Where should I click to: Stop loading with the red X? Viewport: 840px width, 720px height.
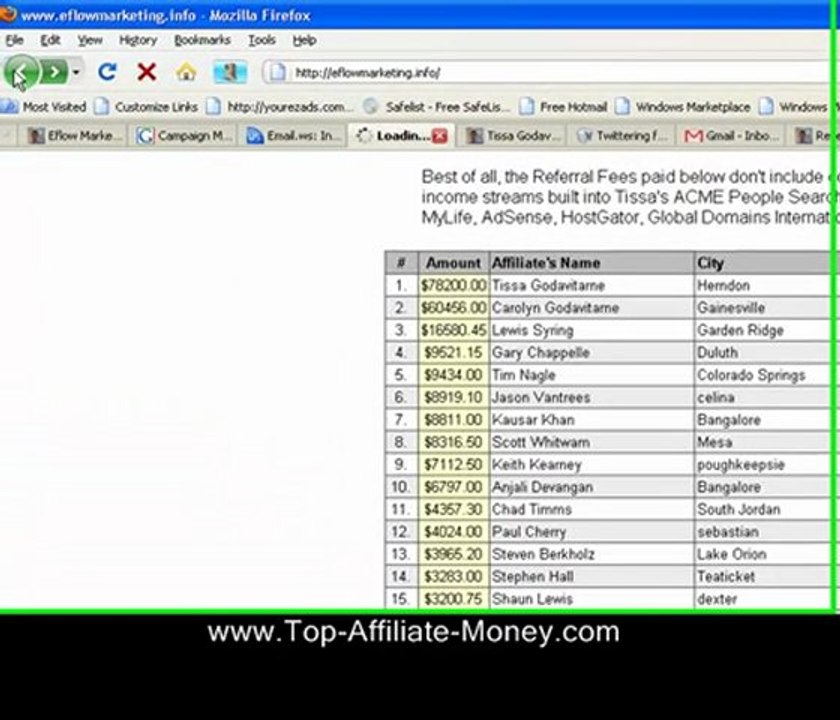[146, 72]
